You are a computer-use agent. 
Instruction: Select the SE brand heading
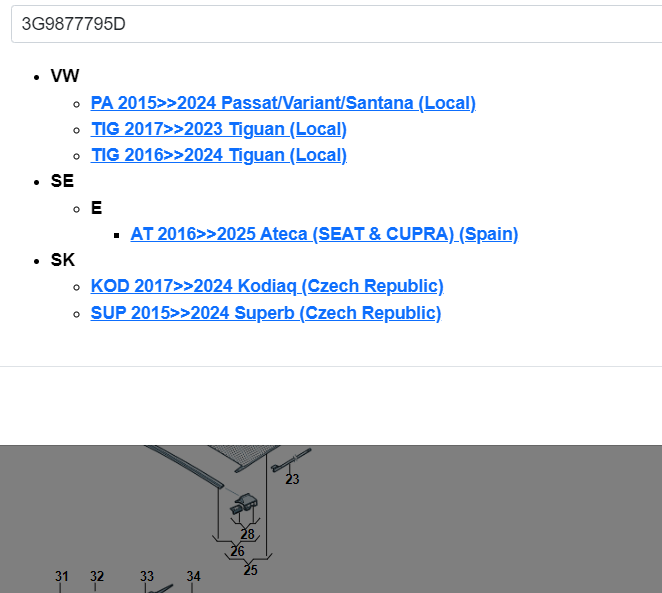coord(62,181)
